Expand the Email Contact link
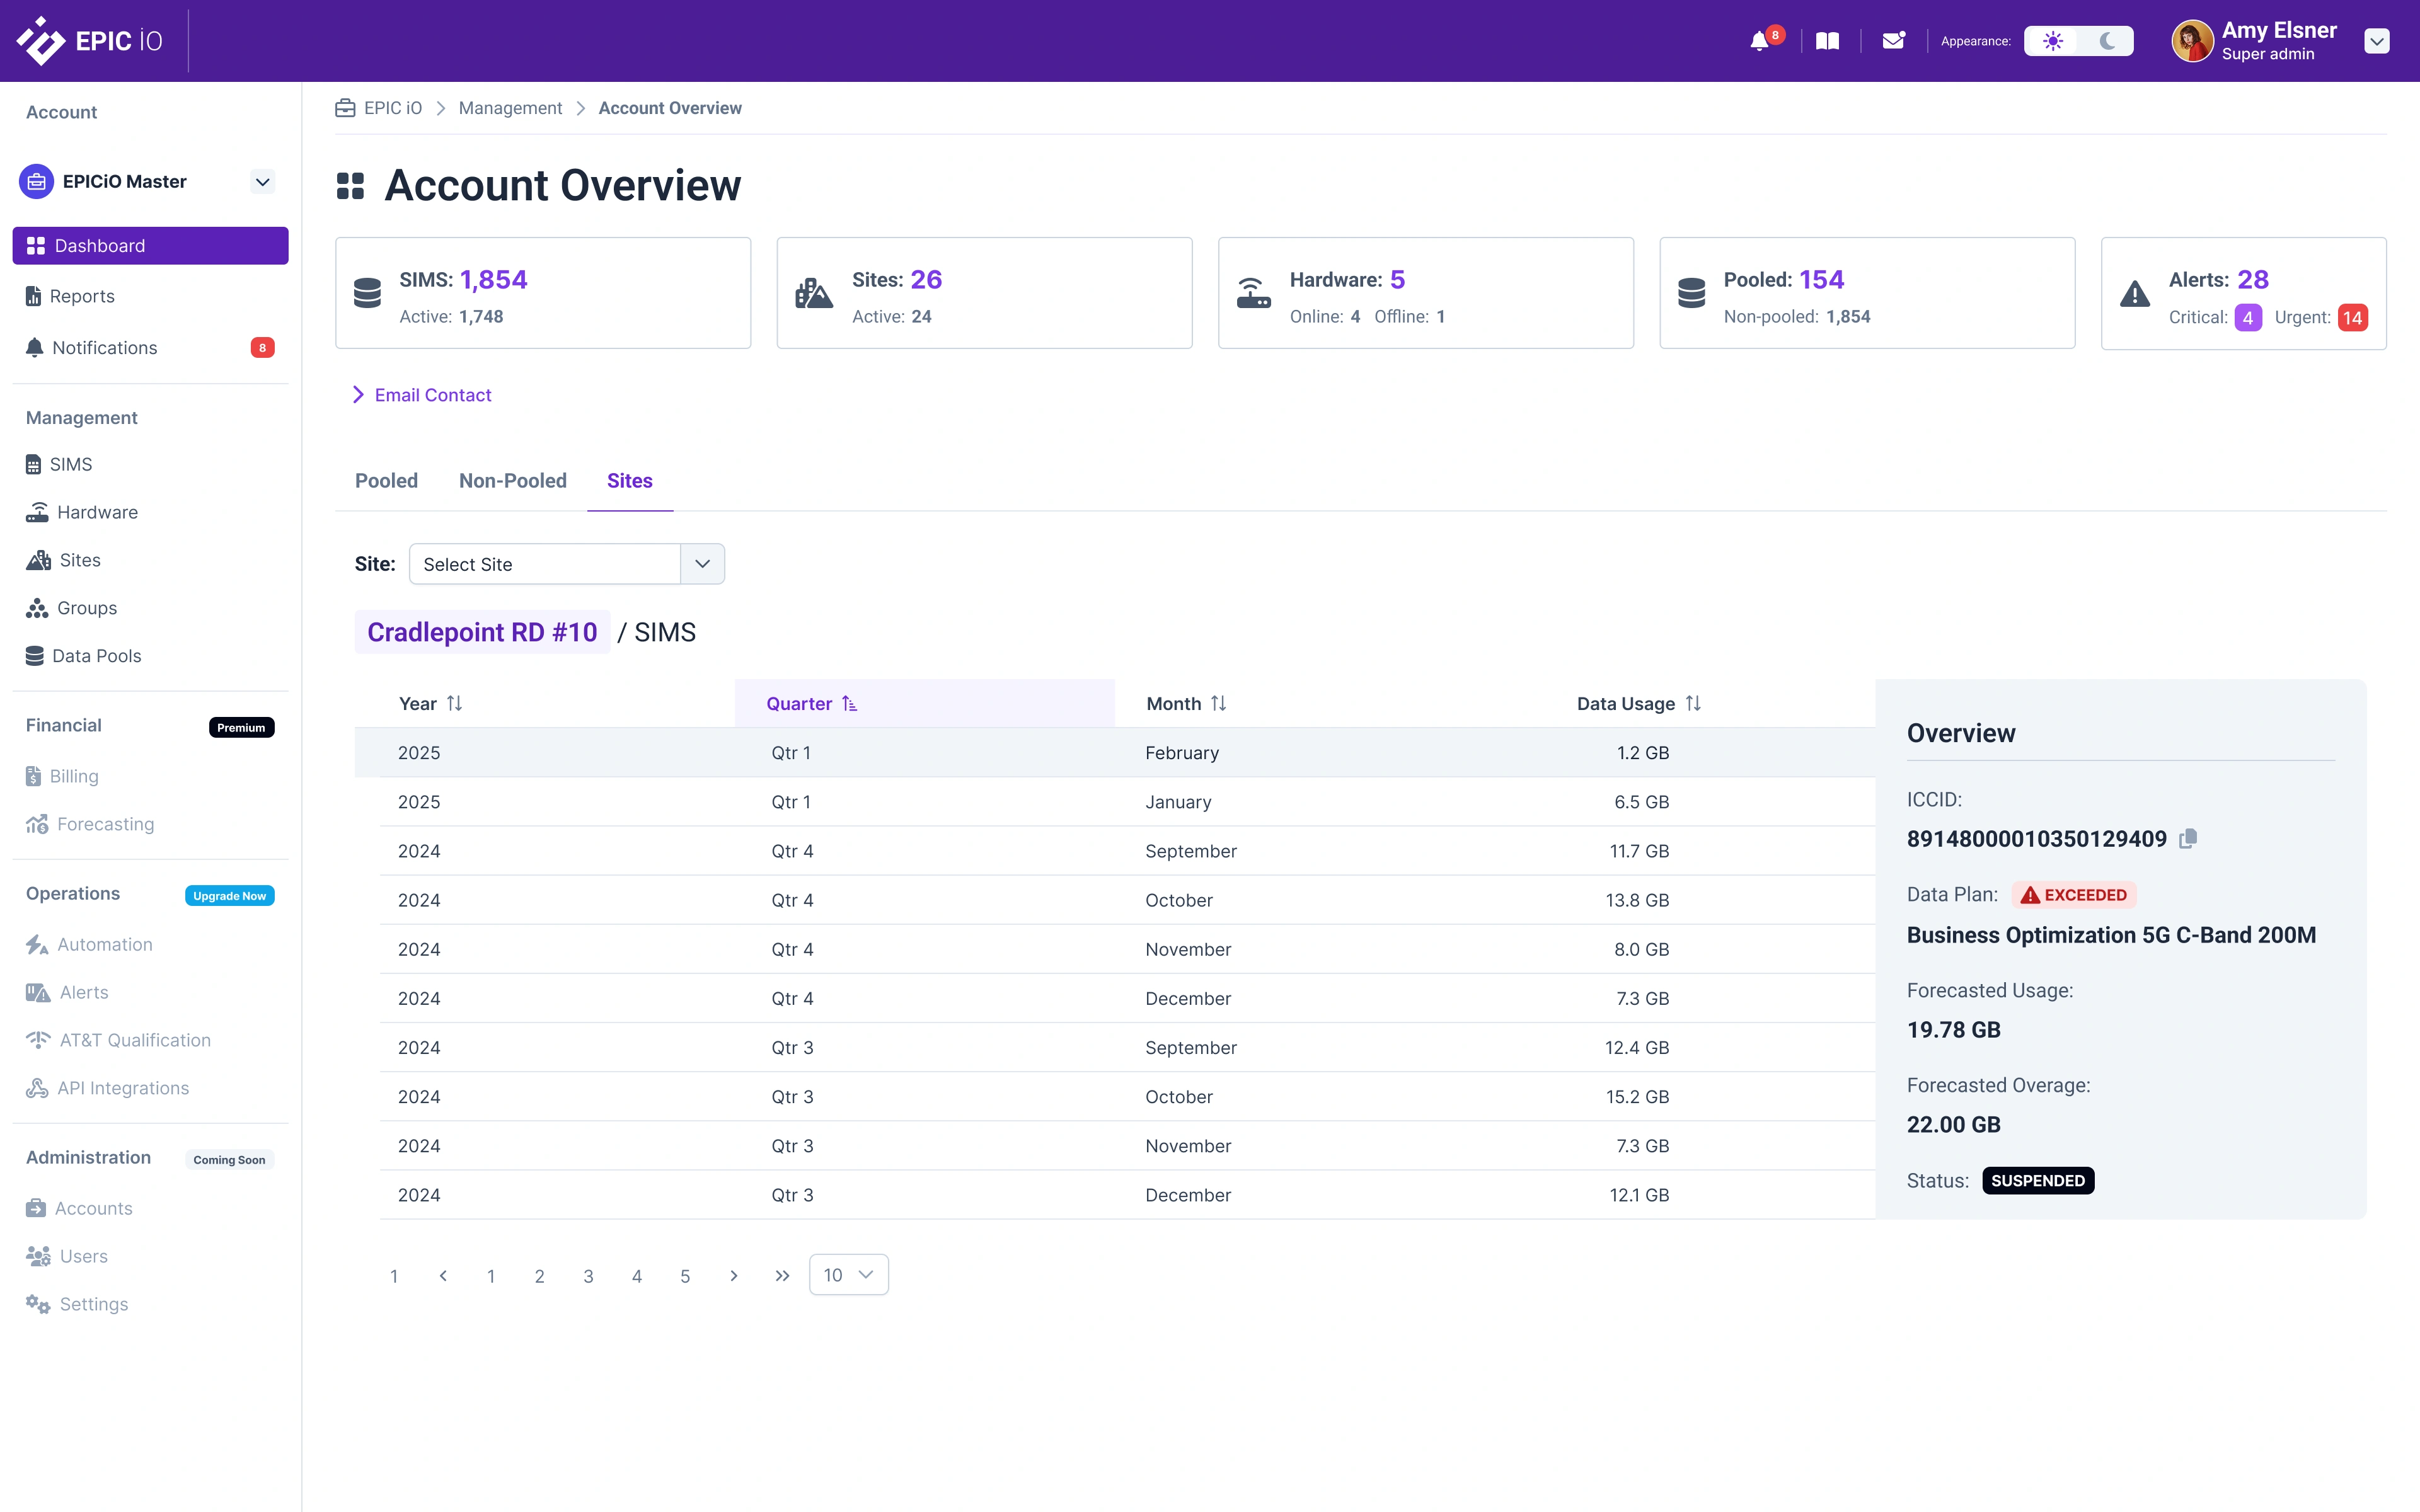The image size is (2420, 1512). coord(432,395)
